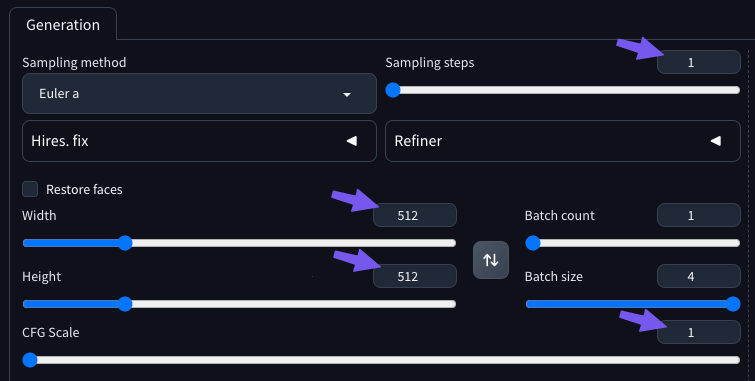
Task: Click the Hires. fix triangle icon
Action: pos(352,141)
